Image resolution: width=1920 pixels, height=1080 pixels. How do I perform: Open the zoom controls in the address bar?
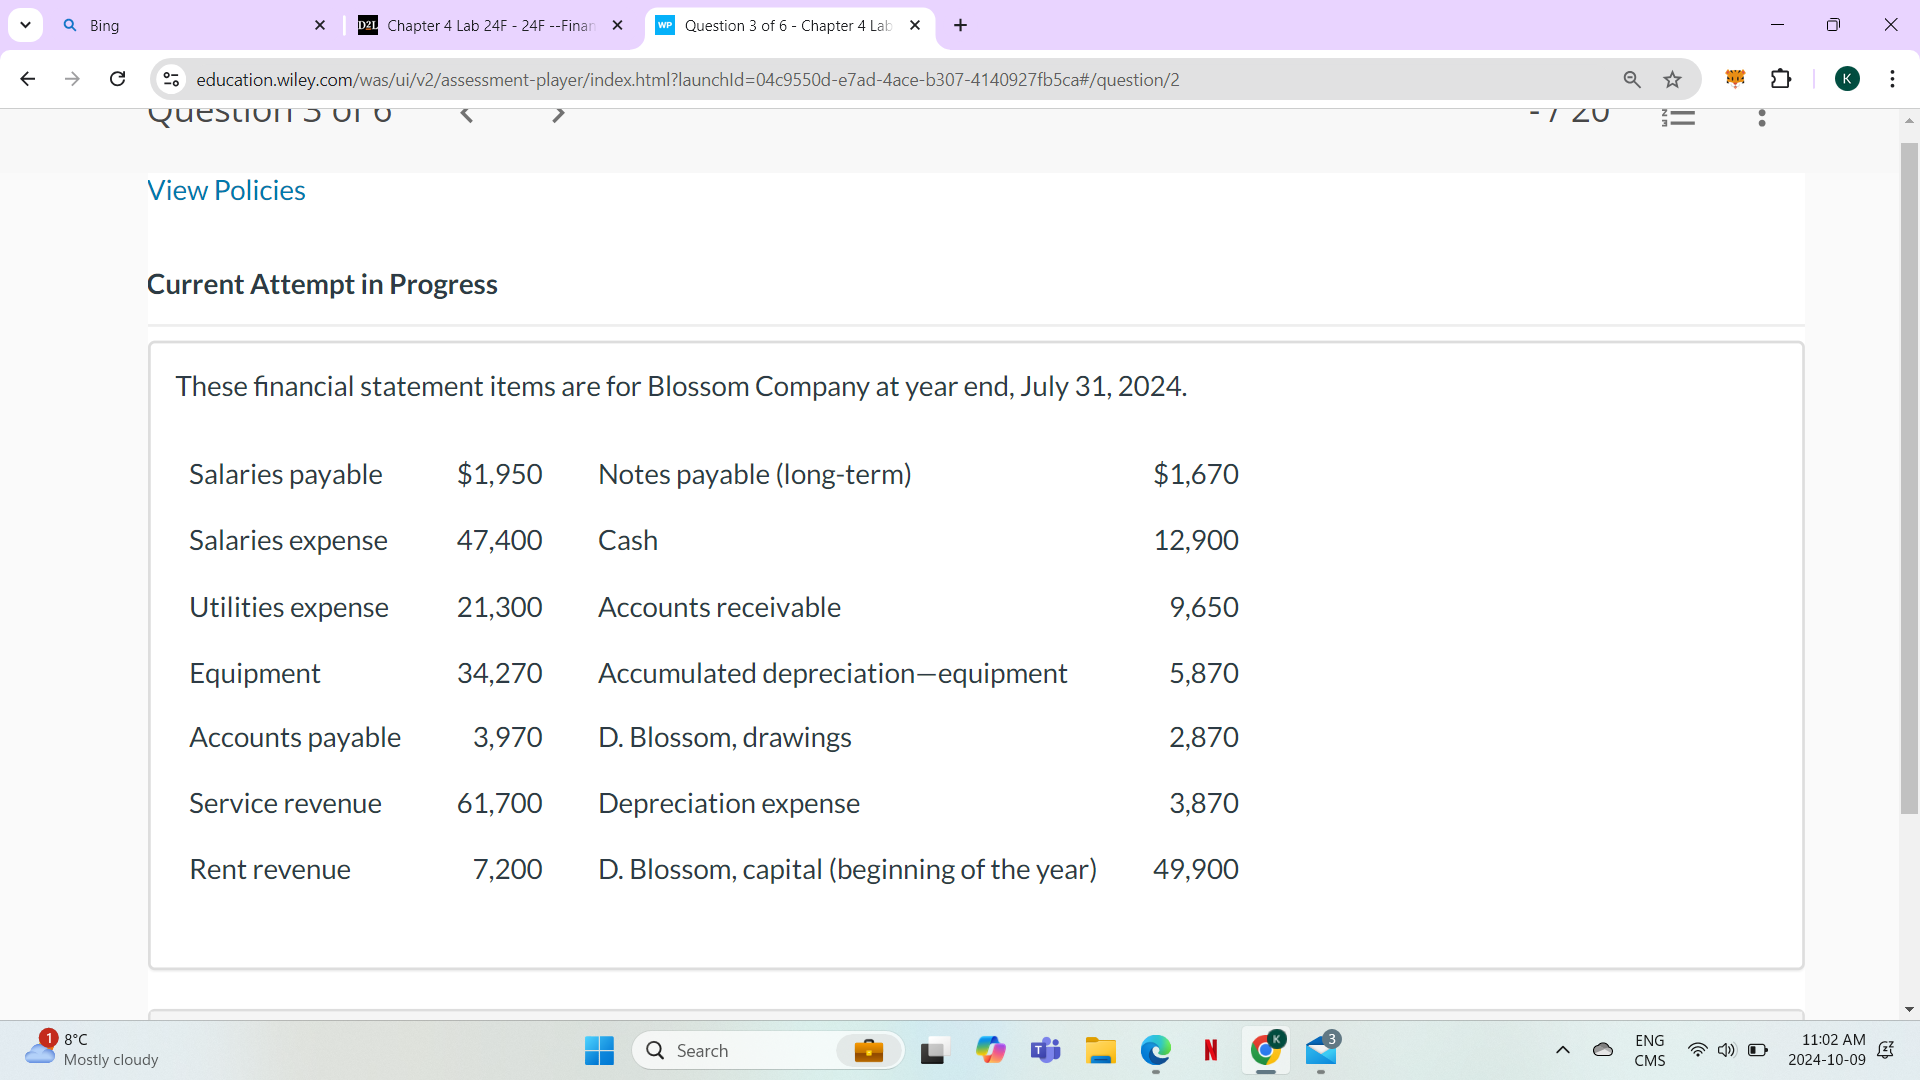tap(1632, 79)
